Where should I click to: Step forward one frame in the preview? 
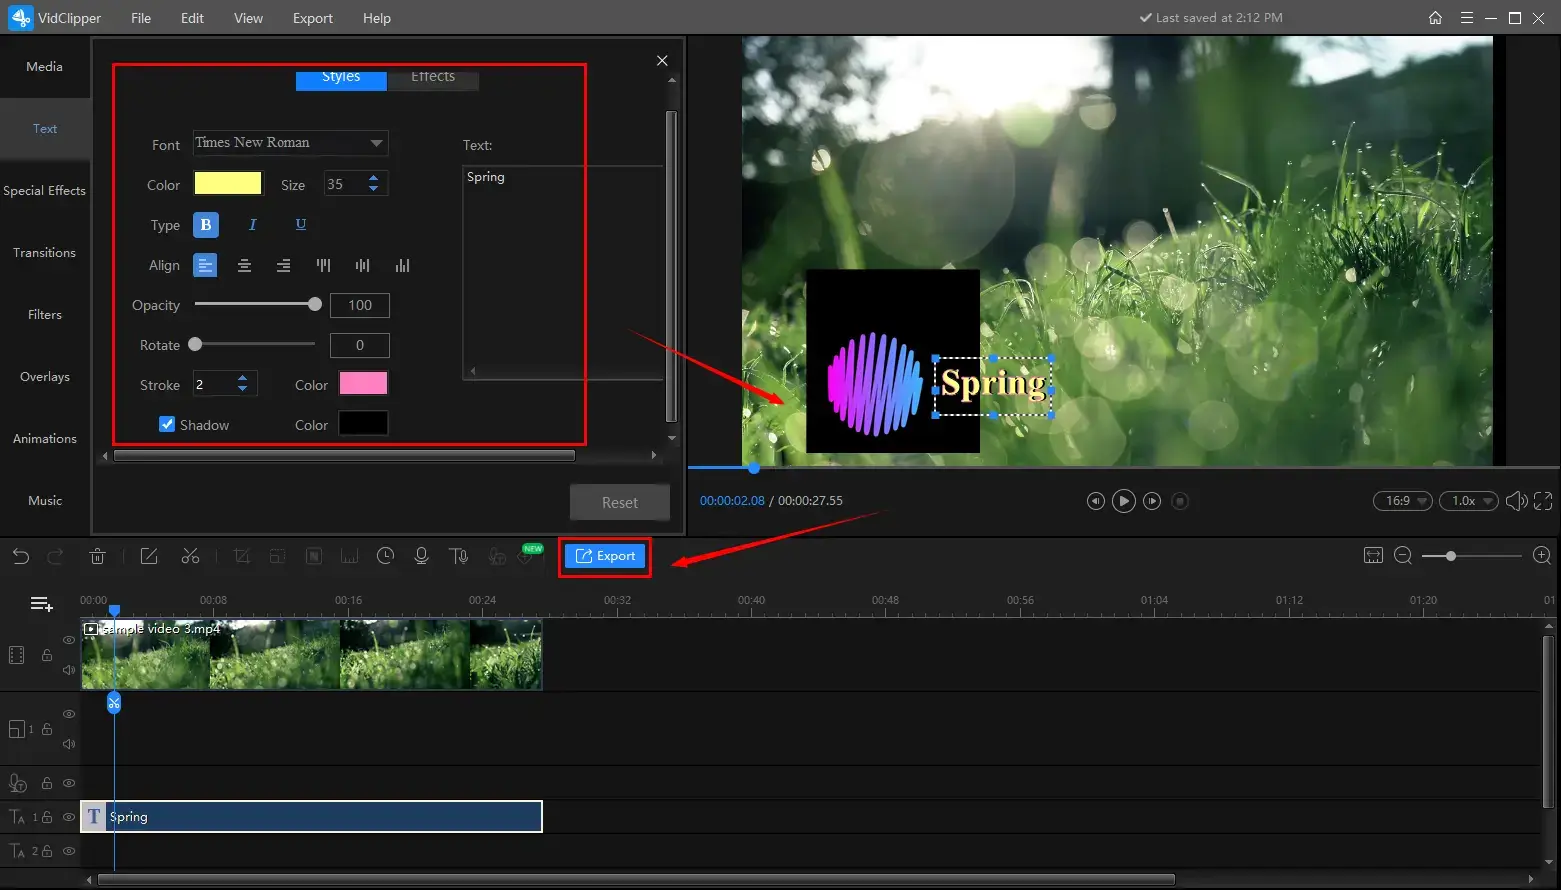click(1152, 501)
